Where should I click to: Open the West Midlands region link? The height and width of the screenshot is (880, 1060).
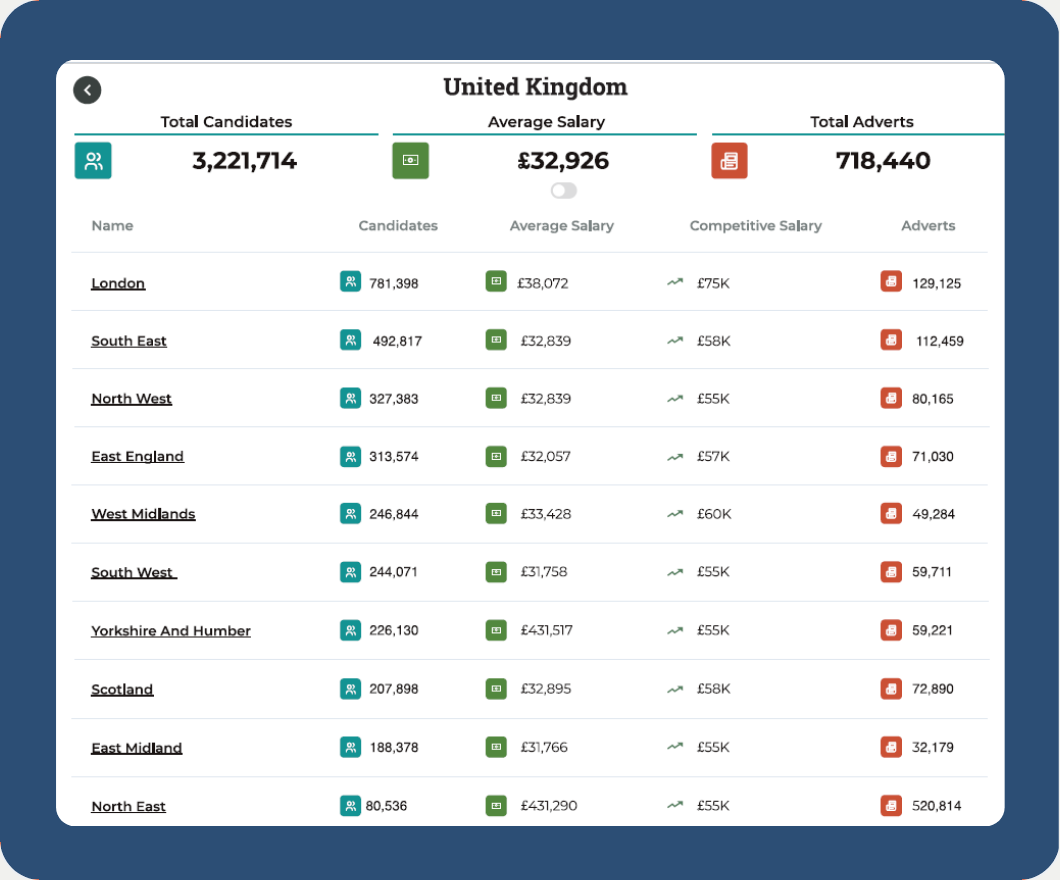tap(143, 514)
